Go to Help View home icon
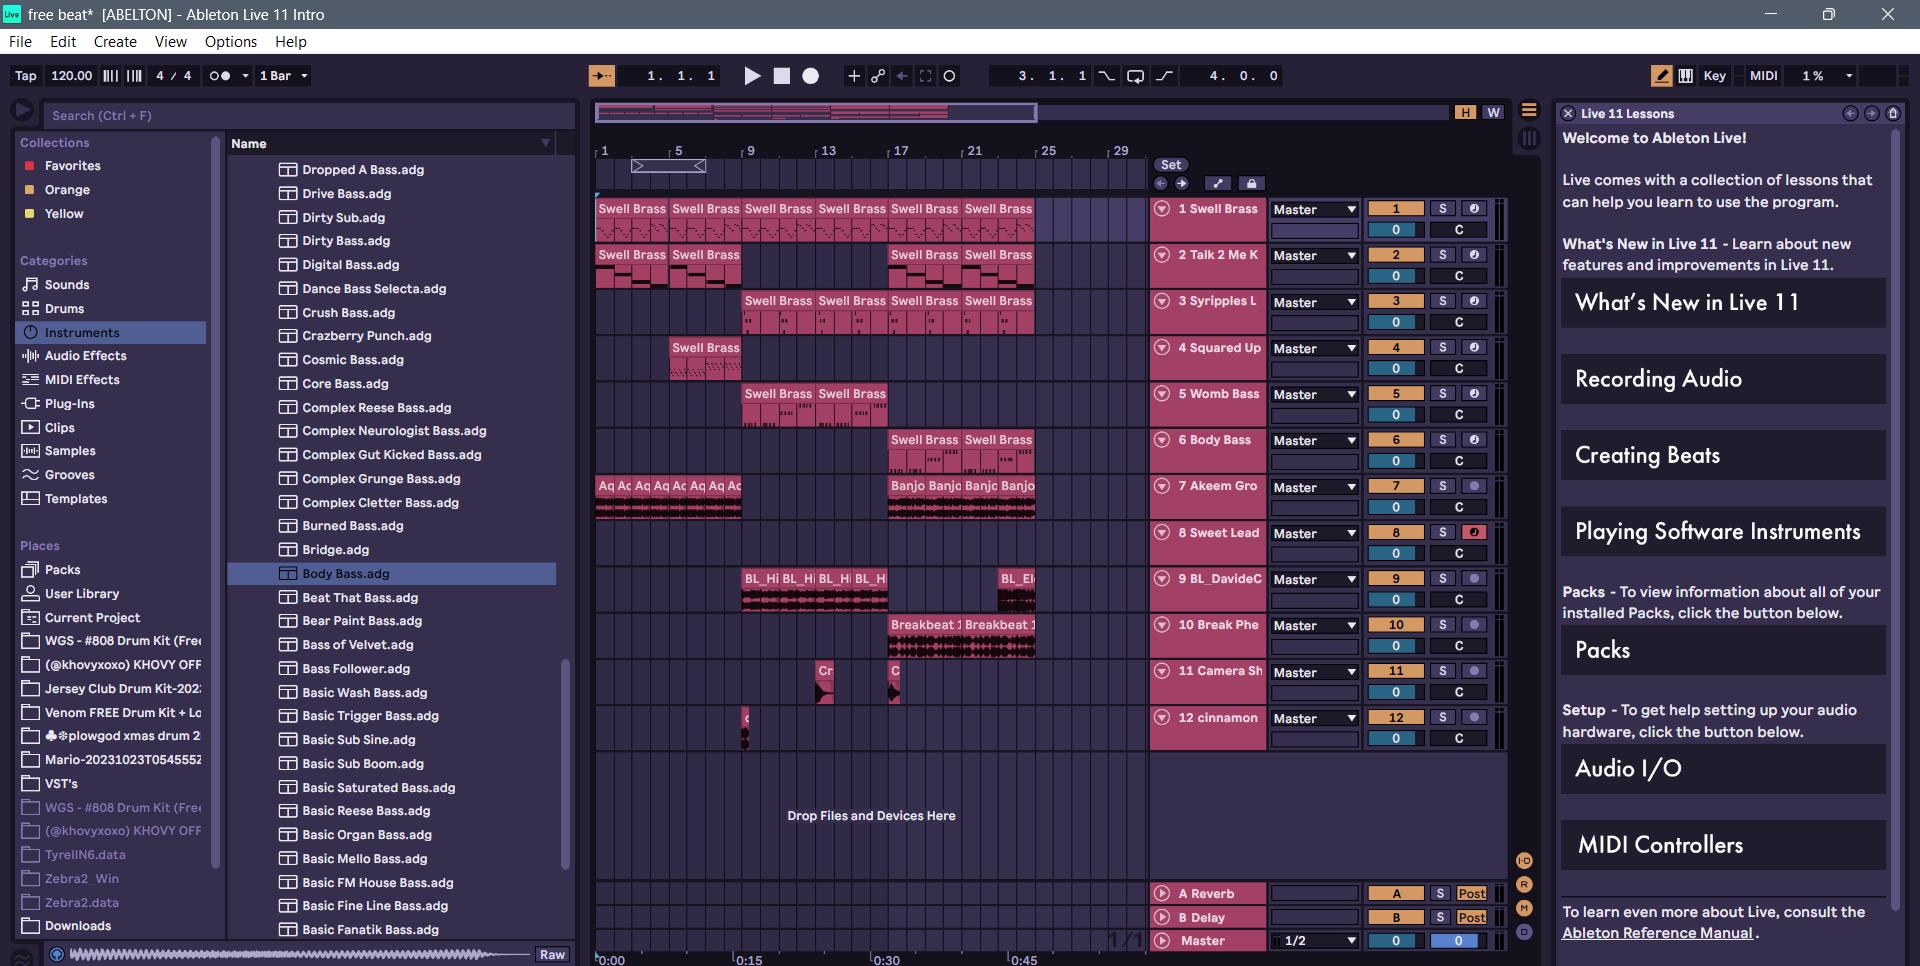Viewport: 1920px width, 966px height. pyautogui.click(x=1893, y=114)
